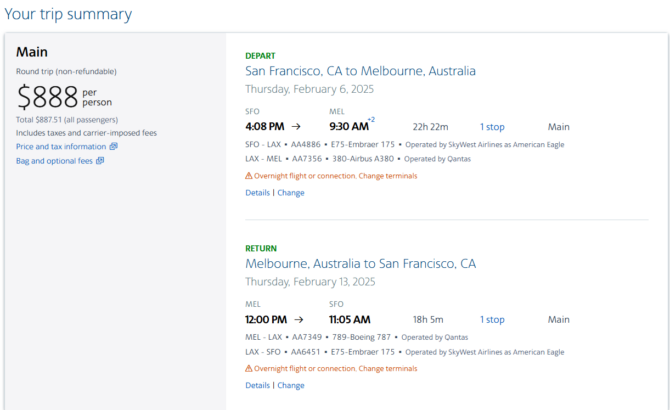Click the departing overnight flight warning text
This screenshot has width=670, height=410.
tap(335, 176)
